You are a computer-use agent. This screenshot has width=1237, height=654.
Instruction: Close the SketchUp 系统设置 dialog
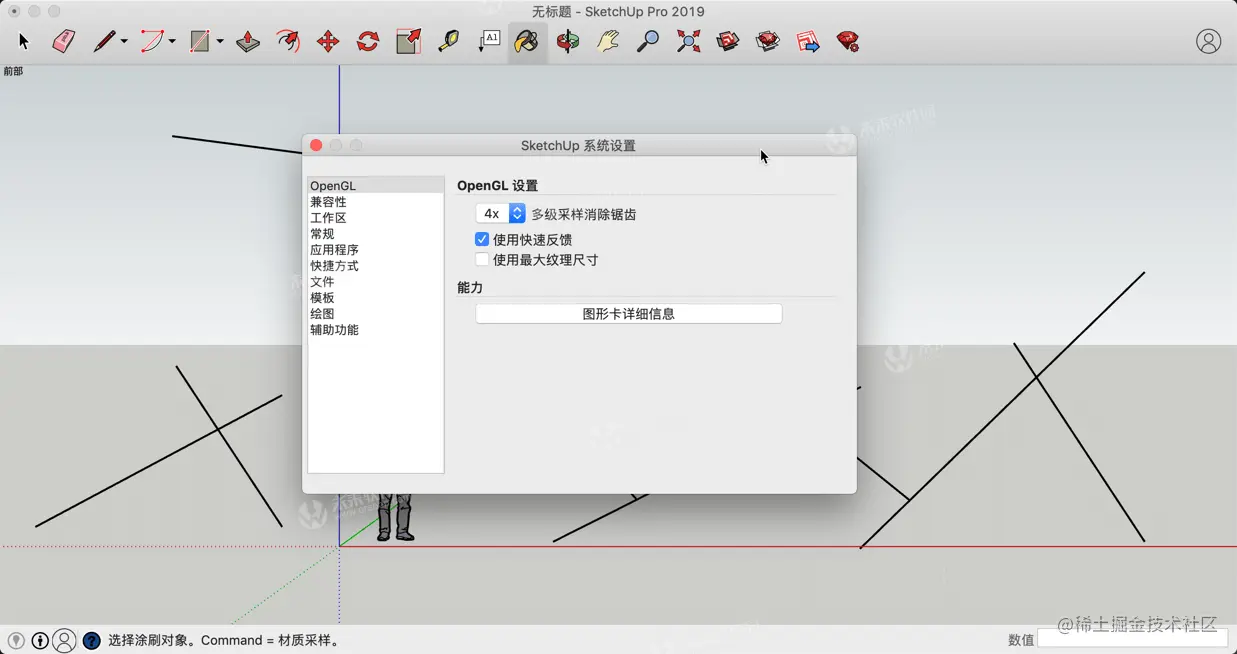click(316, 146)
